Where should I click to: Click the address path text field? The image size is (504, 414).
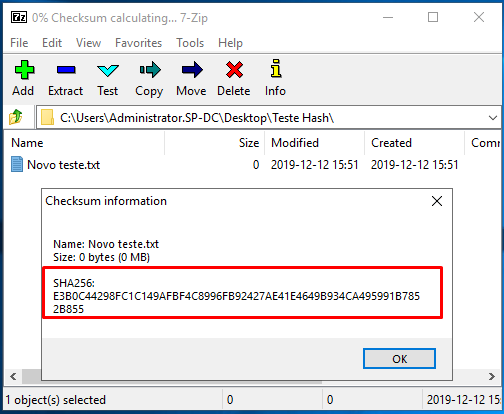(x=262, y=118)
